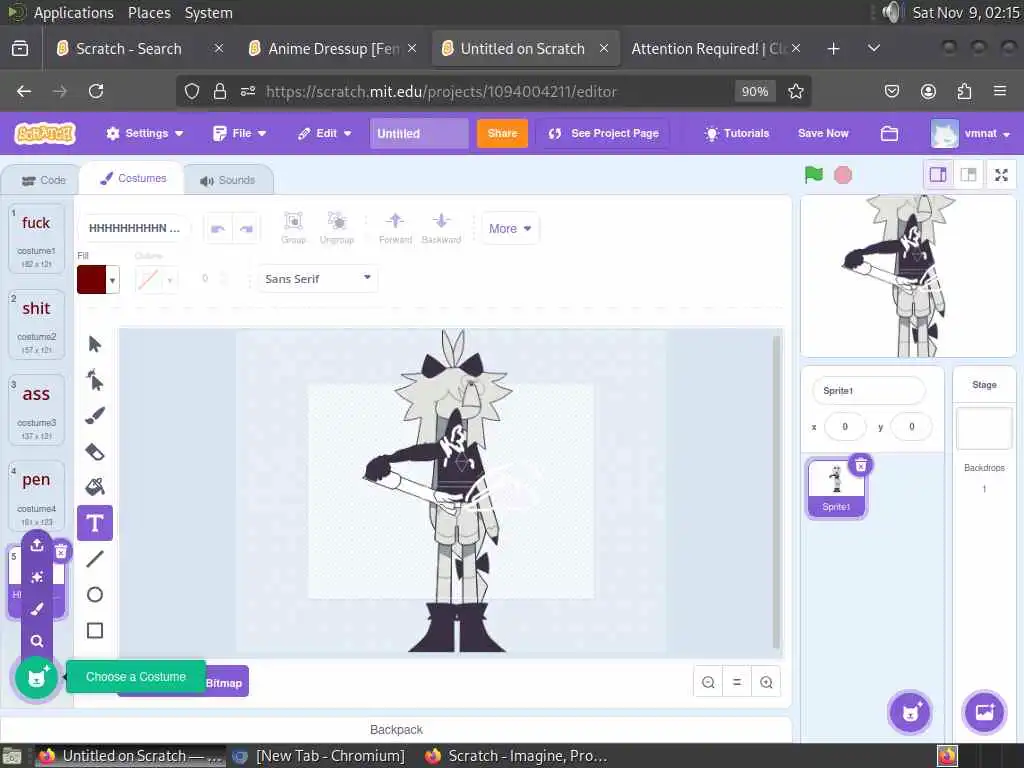This screenshot has width=1024, height=768.
Task: Open the File menu
Action: click(240, 133)
